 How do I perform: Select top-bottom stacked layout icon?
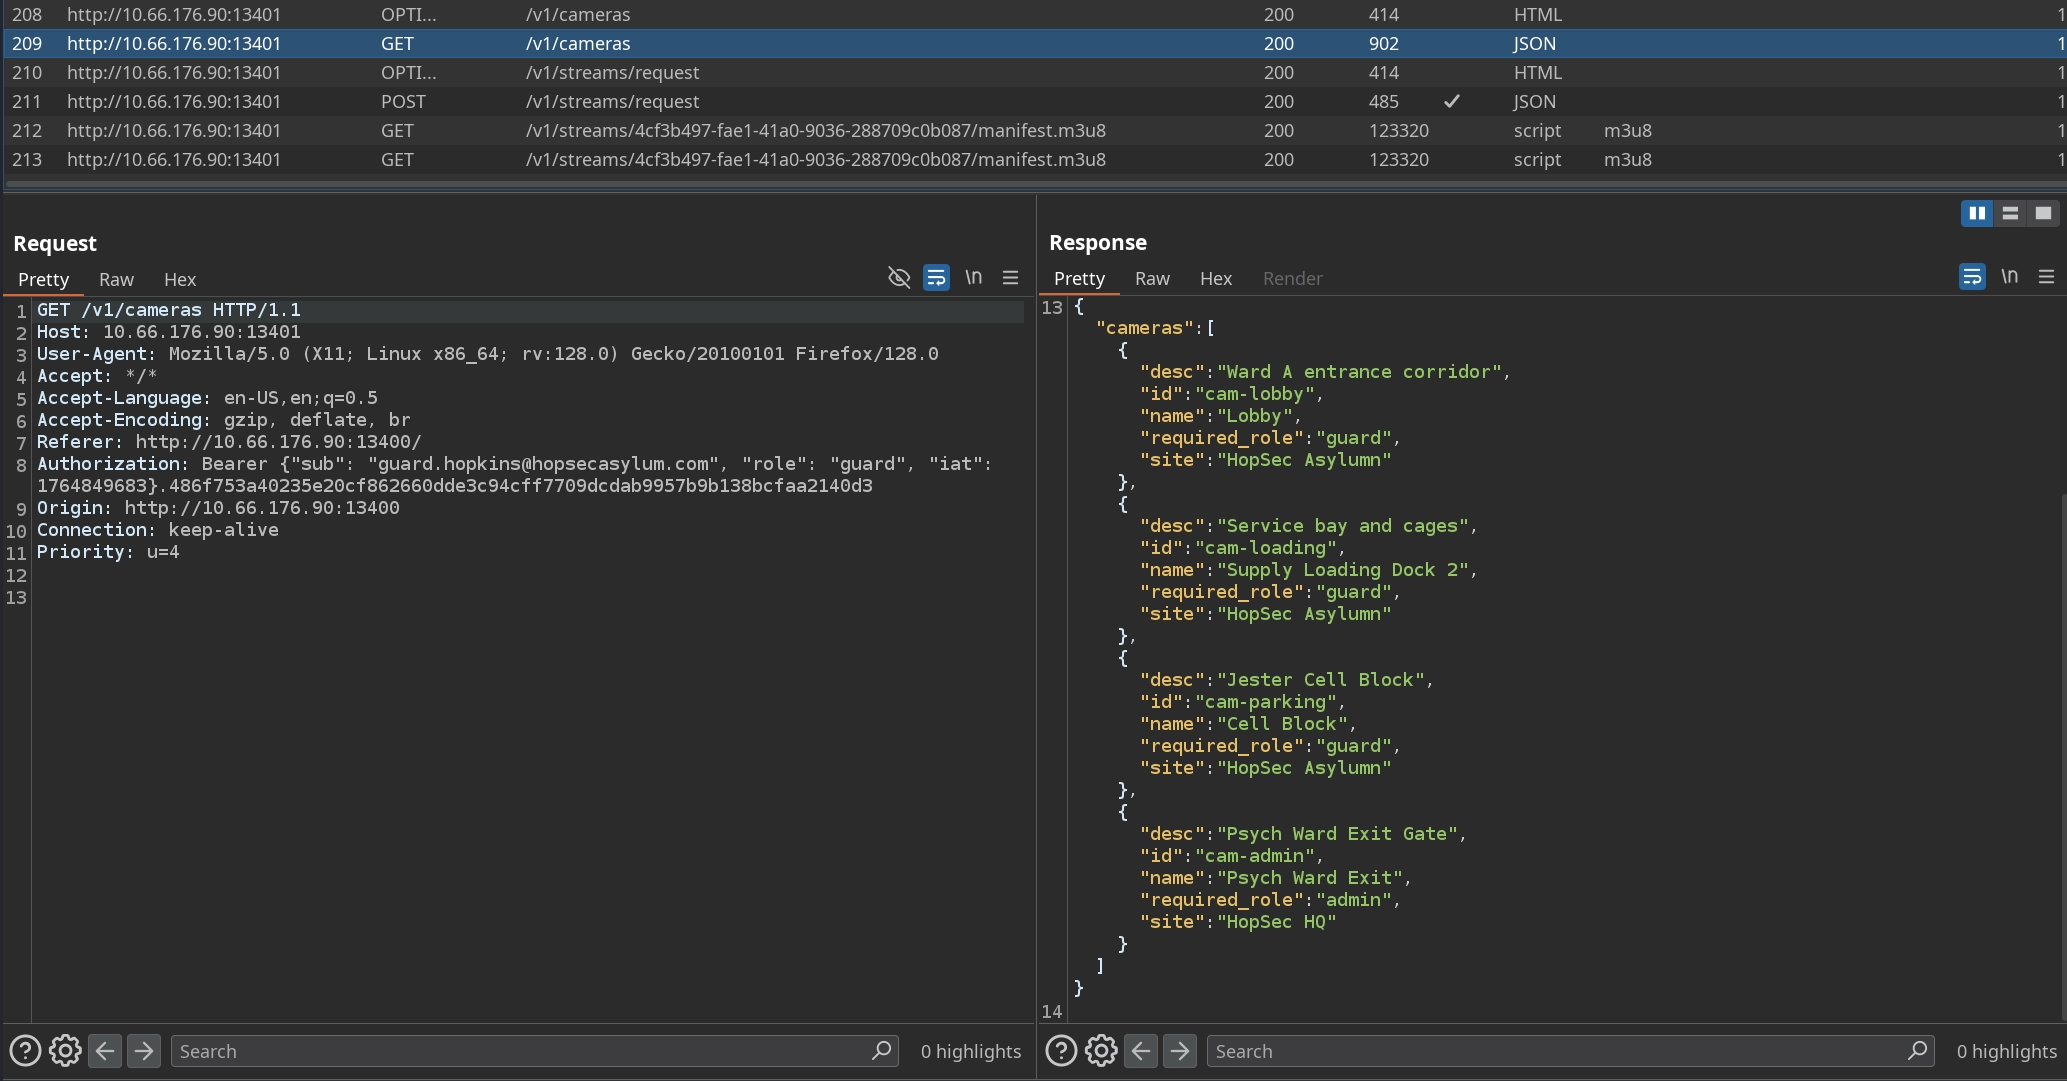click(2010, 213)
